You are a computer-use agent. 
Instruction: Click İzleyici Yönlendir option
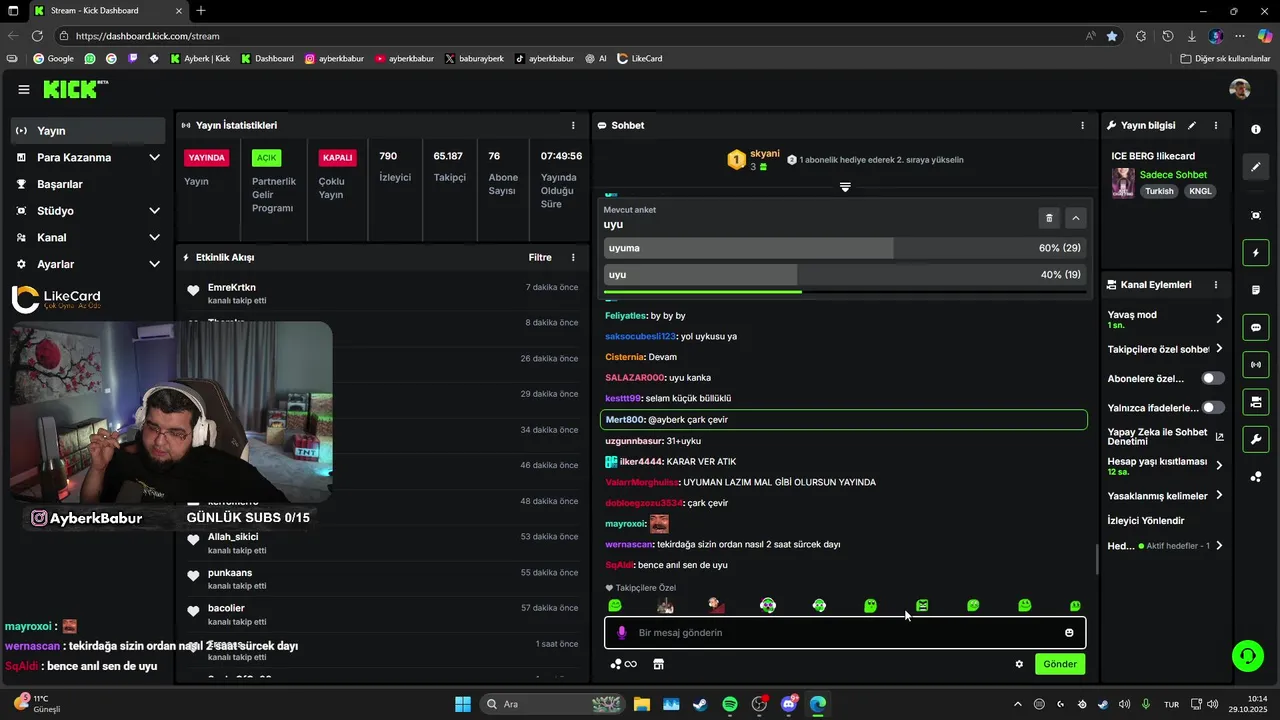coord(1146,521)
